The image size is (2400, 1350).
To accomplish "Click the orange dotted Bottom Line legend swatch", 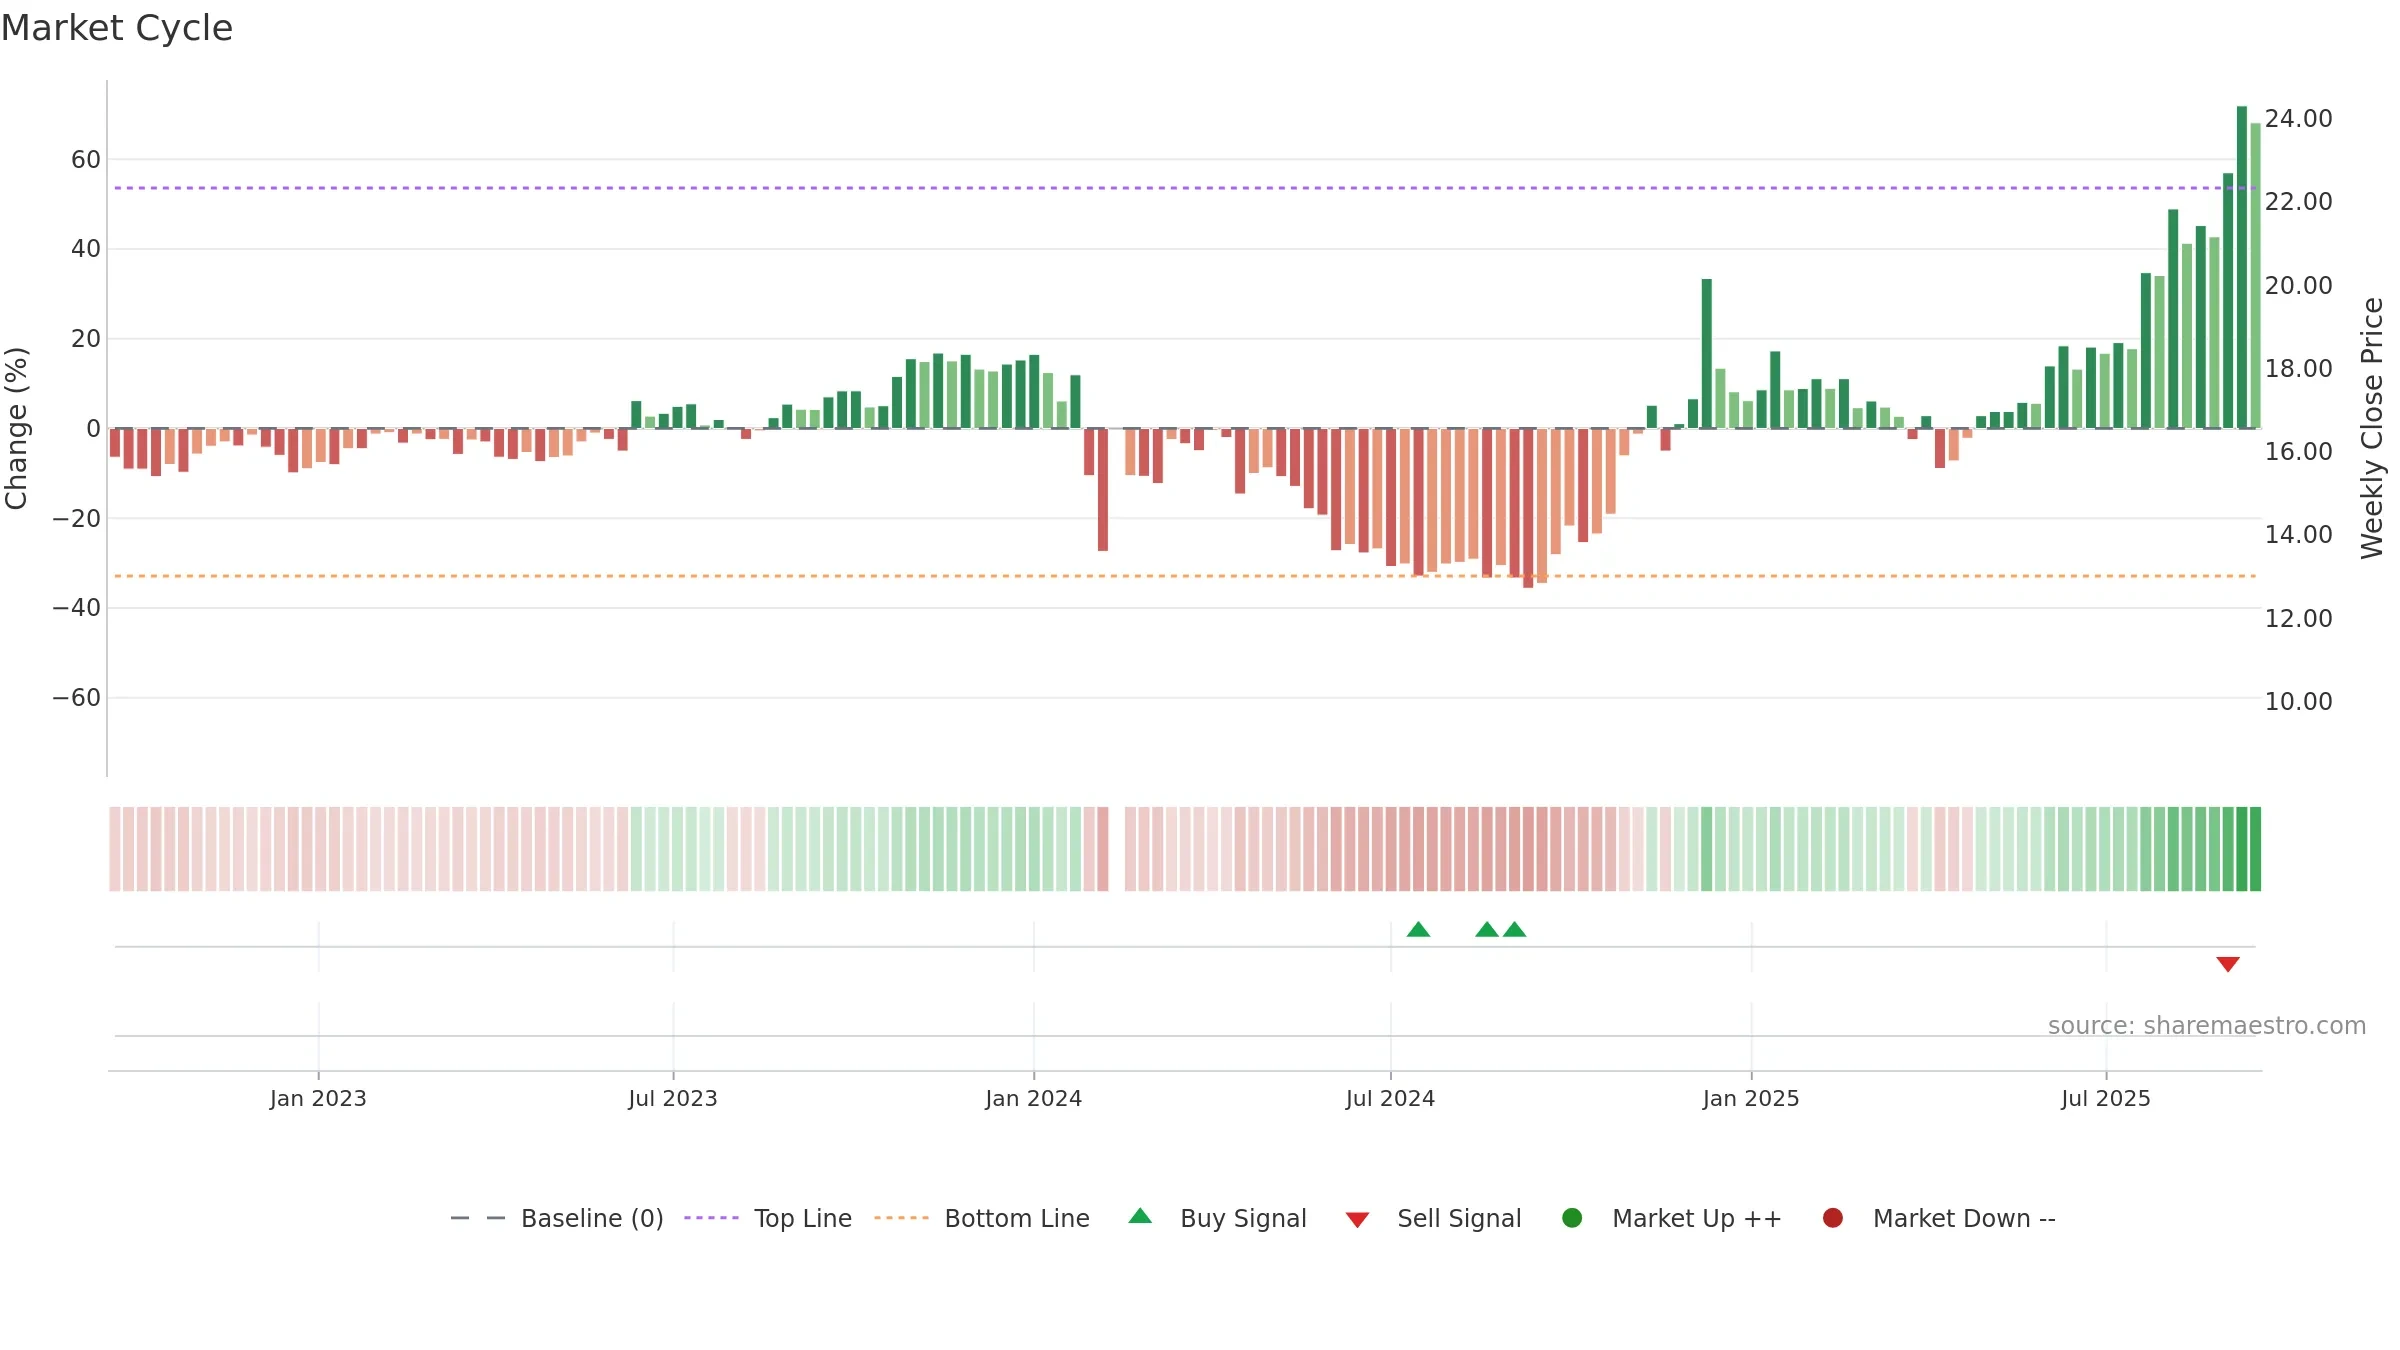I will point(901,1218).
